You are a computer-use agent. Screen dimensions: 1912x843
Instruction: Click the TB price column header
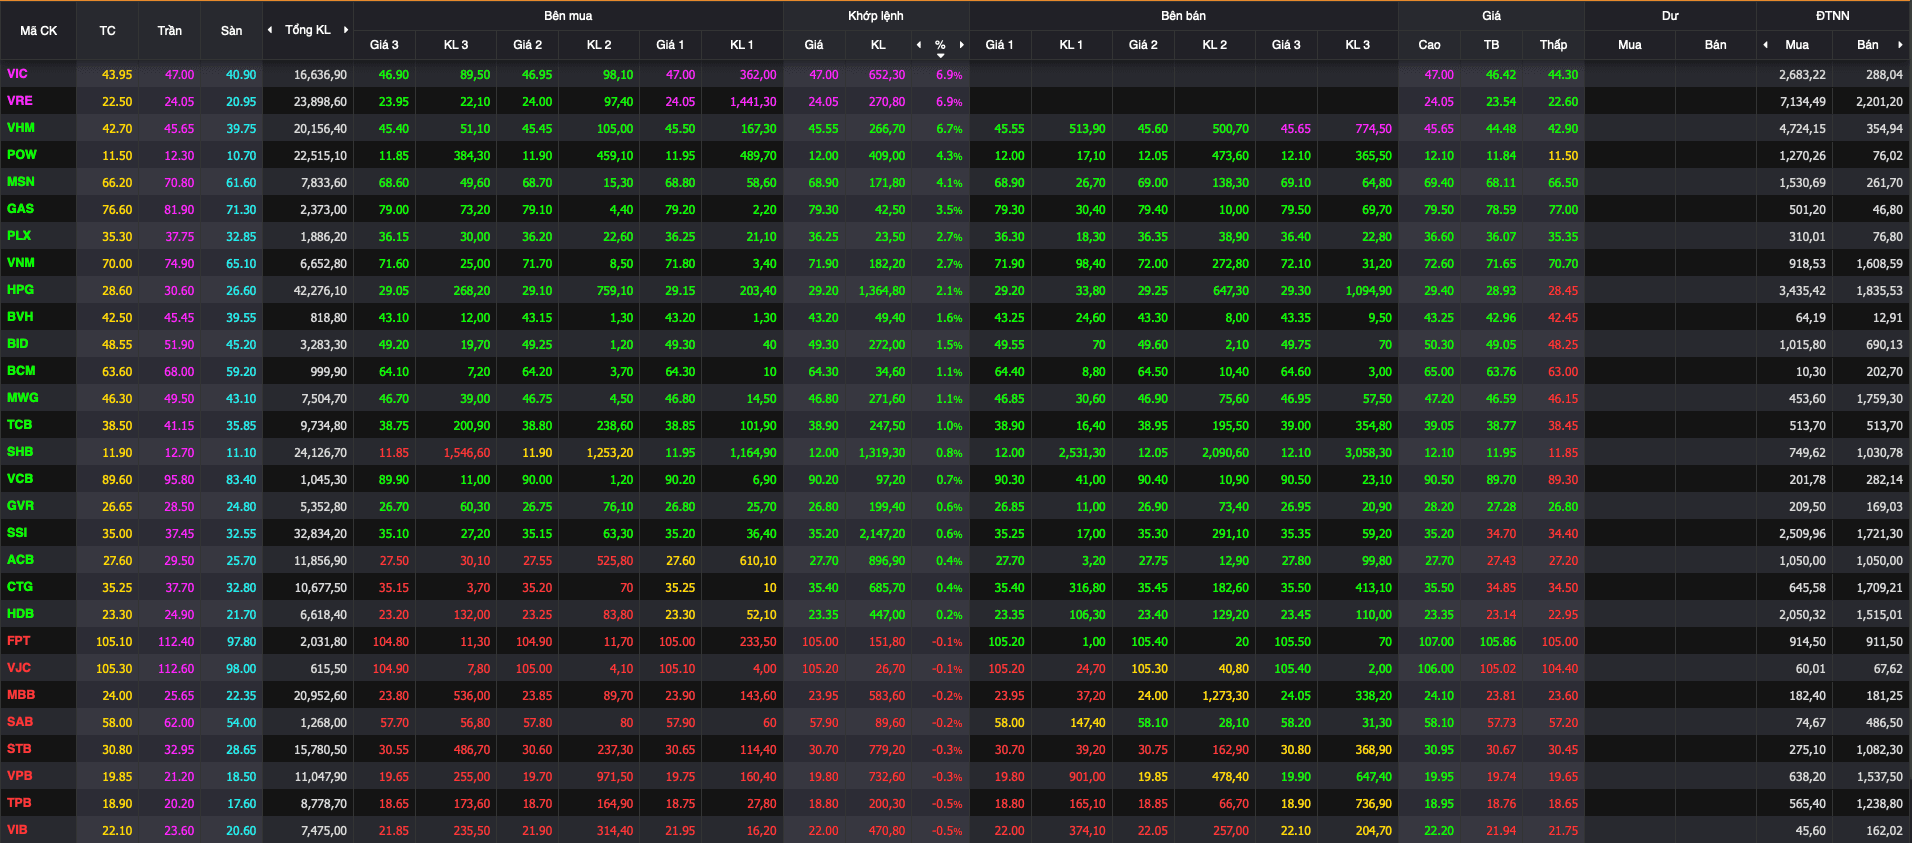[1491, 44]
